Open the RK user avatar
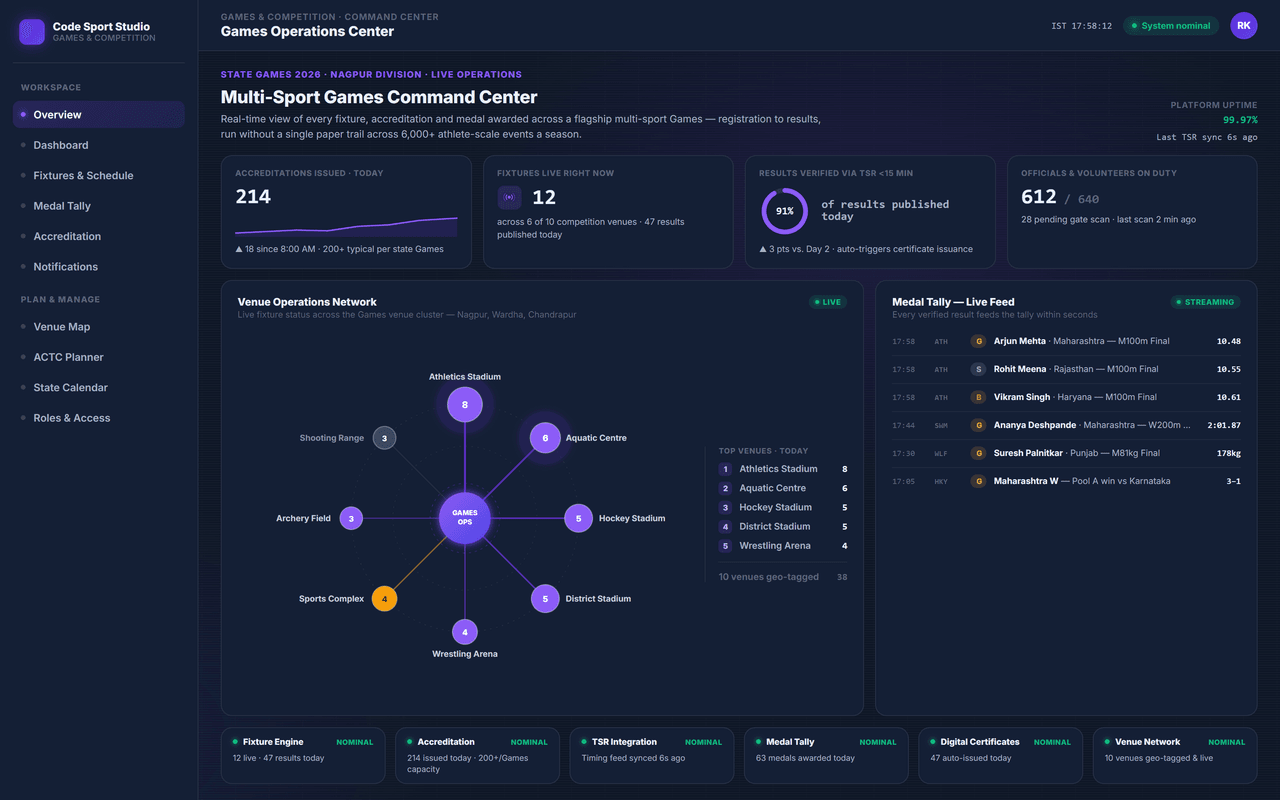This screenshot has width=1280, height=800. [1243, 26]
